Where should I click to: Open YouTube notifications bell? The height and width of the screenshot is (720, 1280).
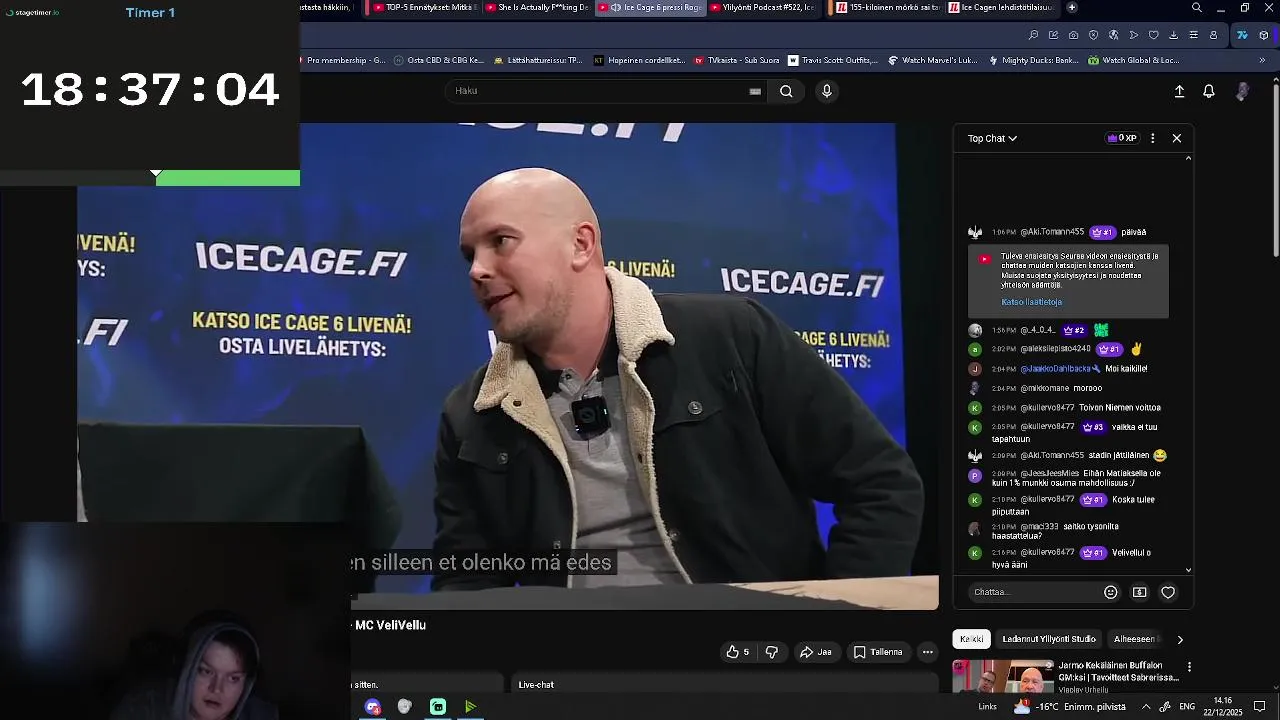[x=1209, y=91]
